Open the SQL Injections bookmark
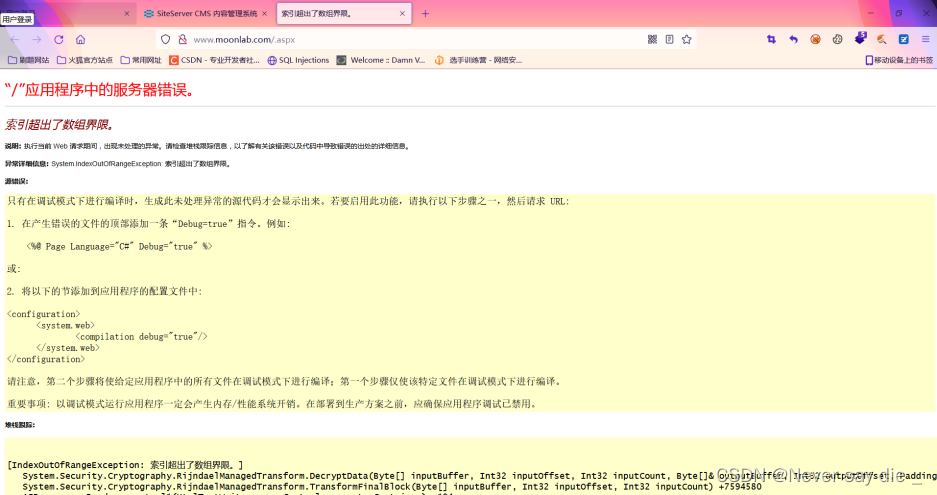 (x=298, y=60)
